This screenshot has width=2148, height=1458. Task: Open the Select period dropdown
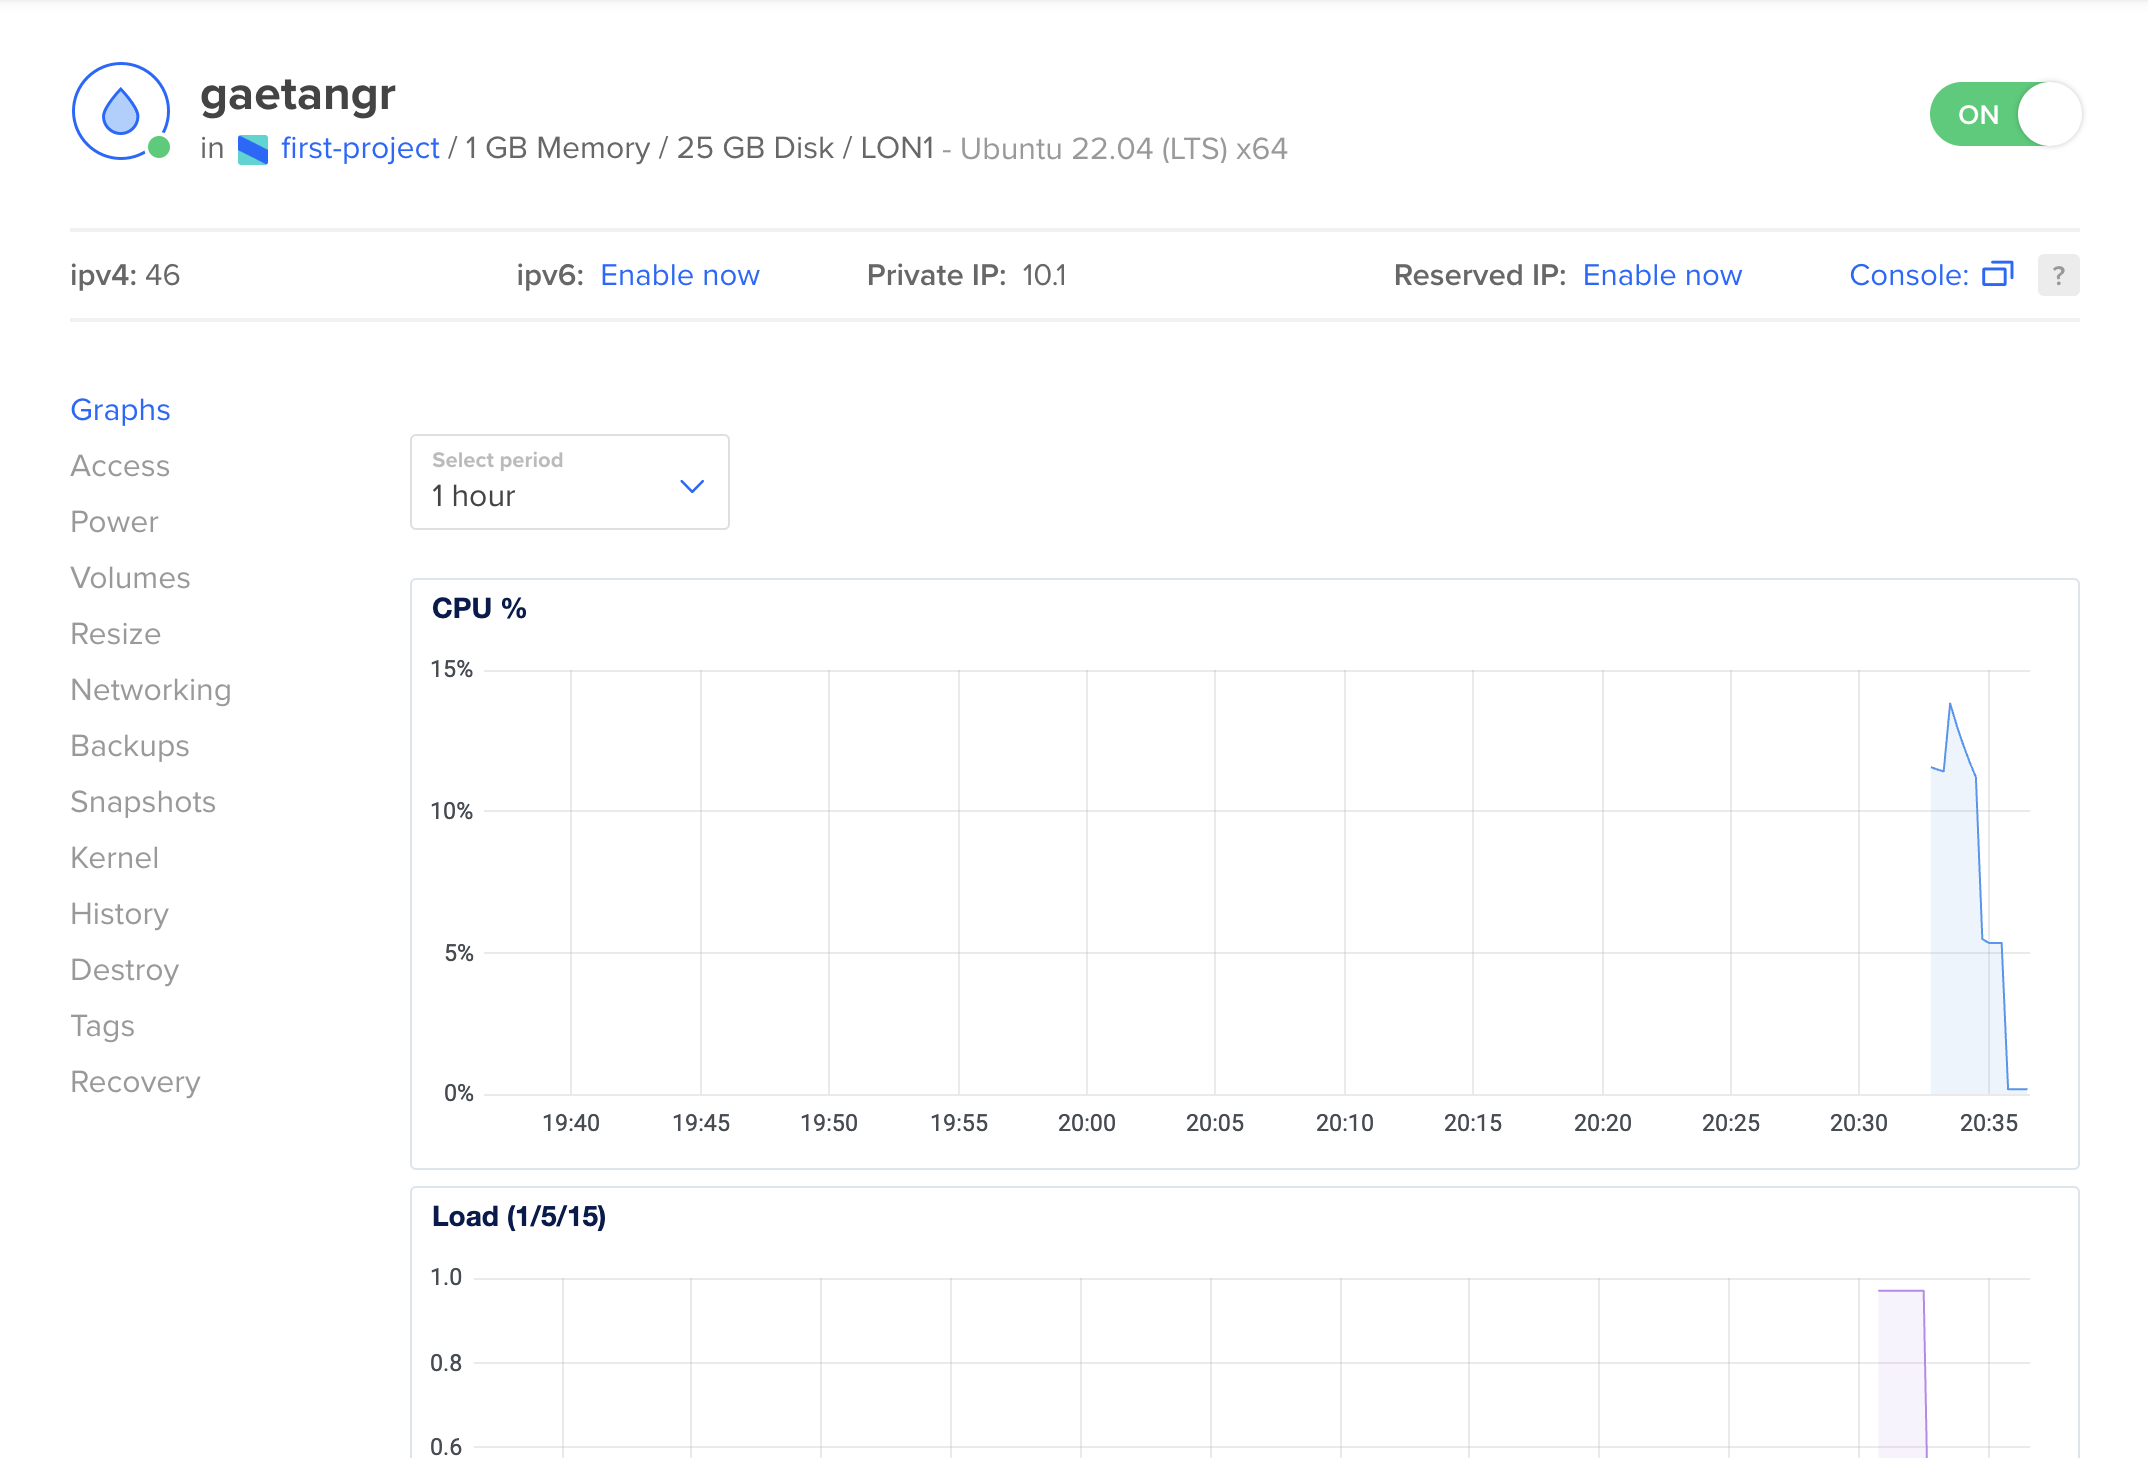point(570,482)
